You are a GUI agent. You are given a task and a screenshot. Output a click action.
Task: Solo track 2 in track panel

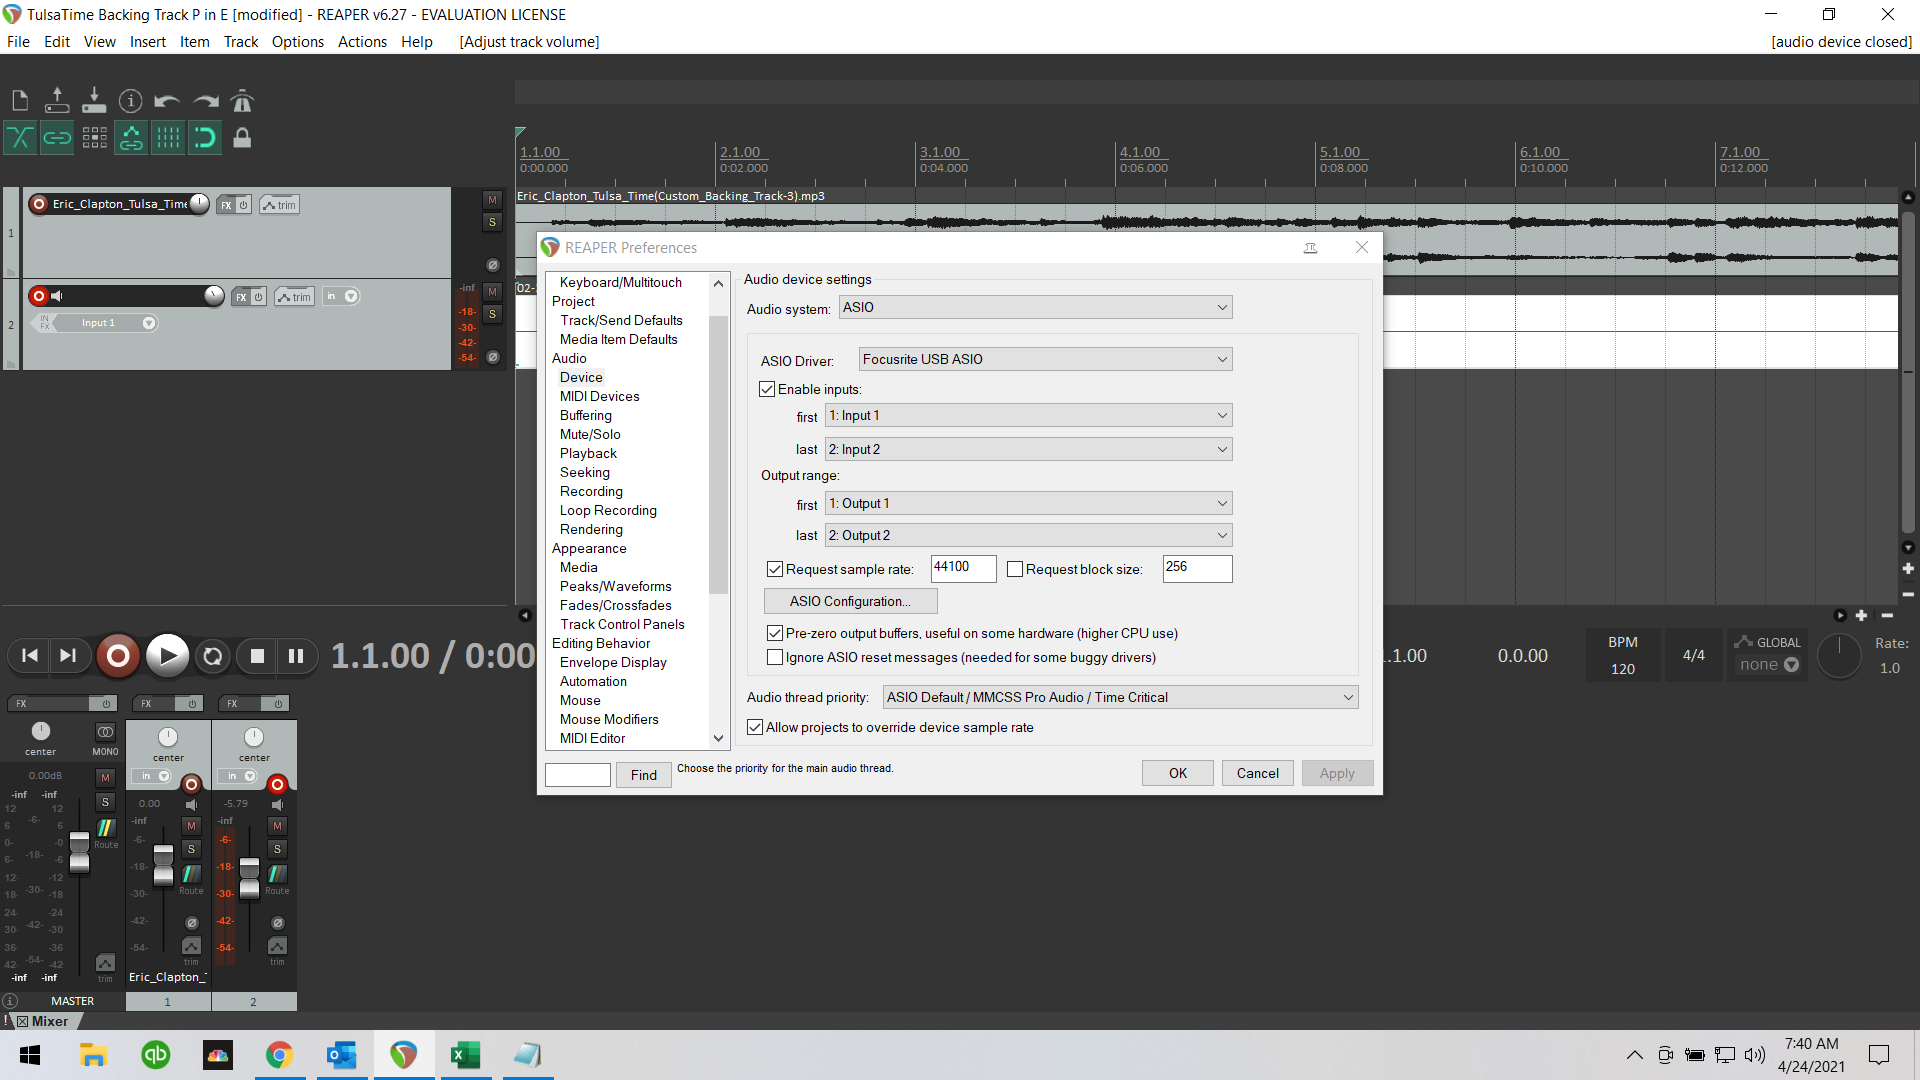pos(492,314)
